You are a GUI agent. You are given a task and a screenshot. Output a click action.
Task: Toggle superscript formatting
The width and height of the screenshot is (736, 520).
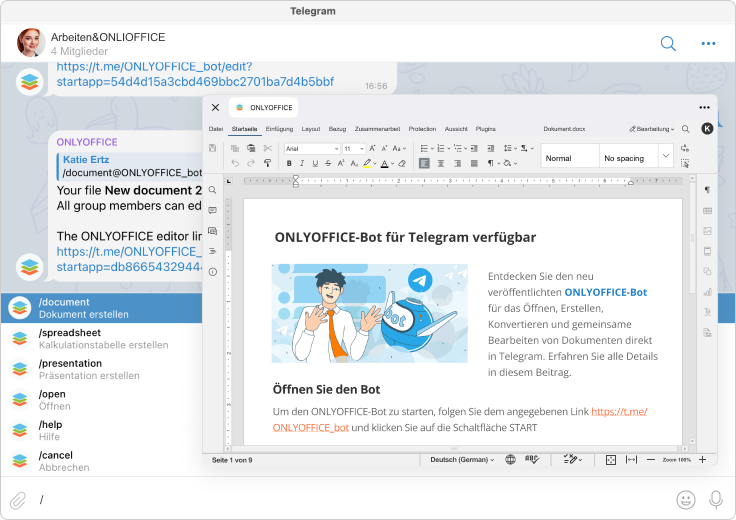(341, 163)
